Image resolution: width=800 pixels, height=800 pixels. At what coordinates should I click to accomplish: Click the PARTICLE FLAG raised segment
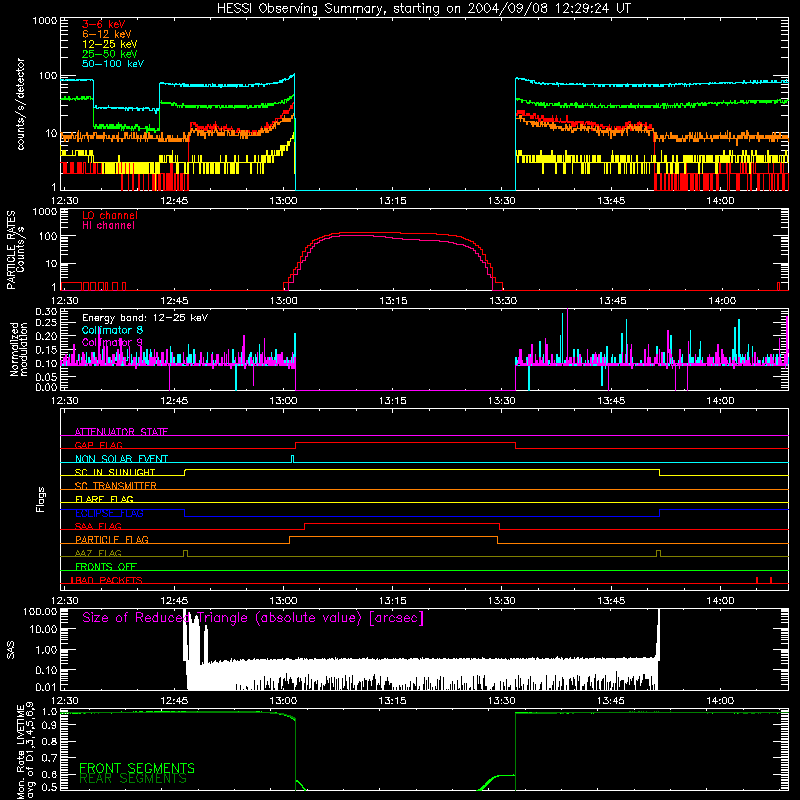point(393,537)
